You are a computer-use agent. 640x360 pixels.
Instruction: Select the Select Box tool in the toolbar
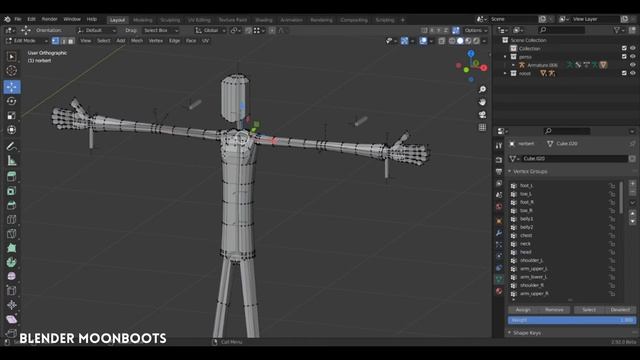click(11, 57)
